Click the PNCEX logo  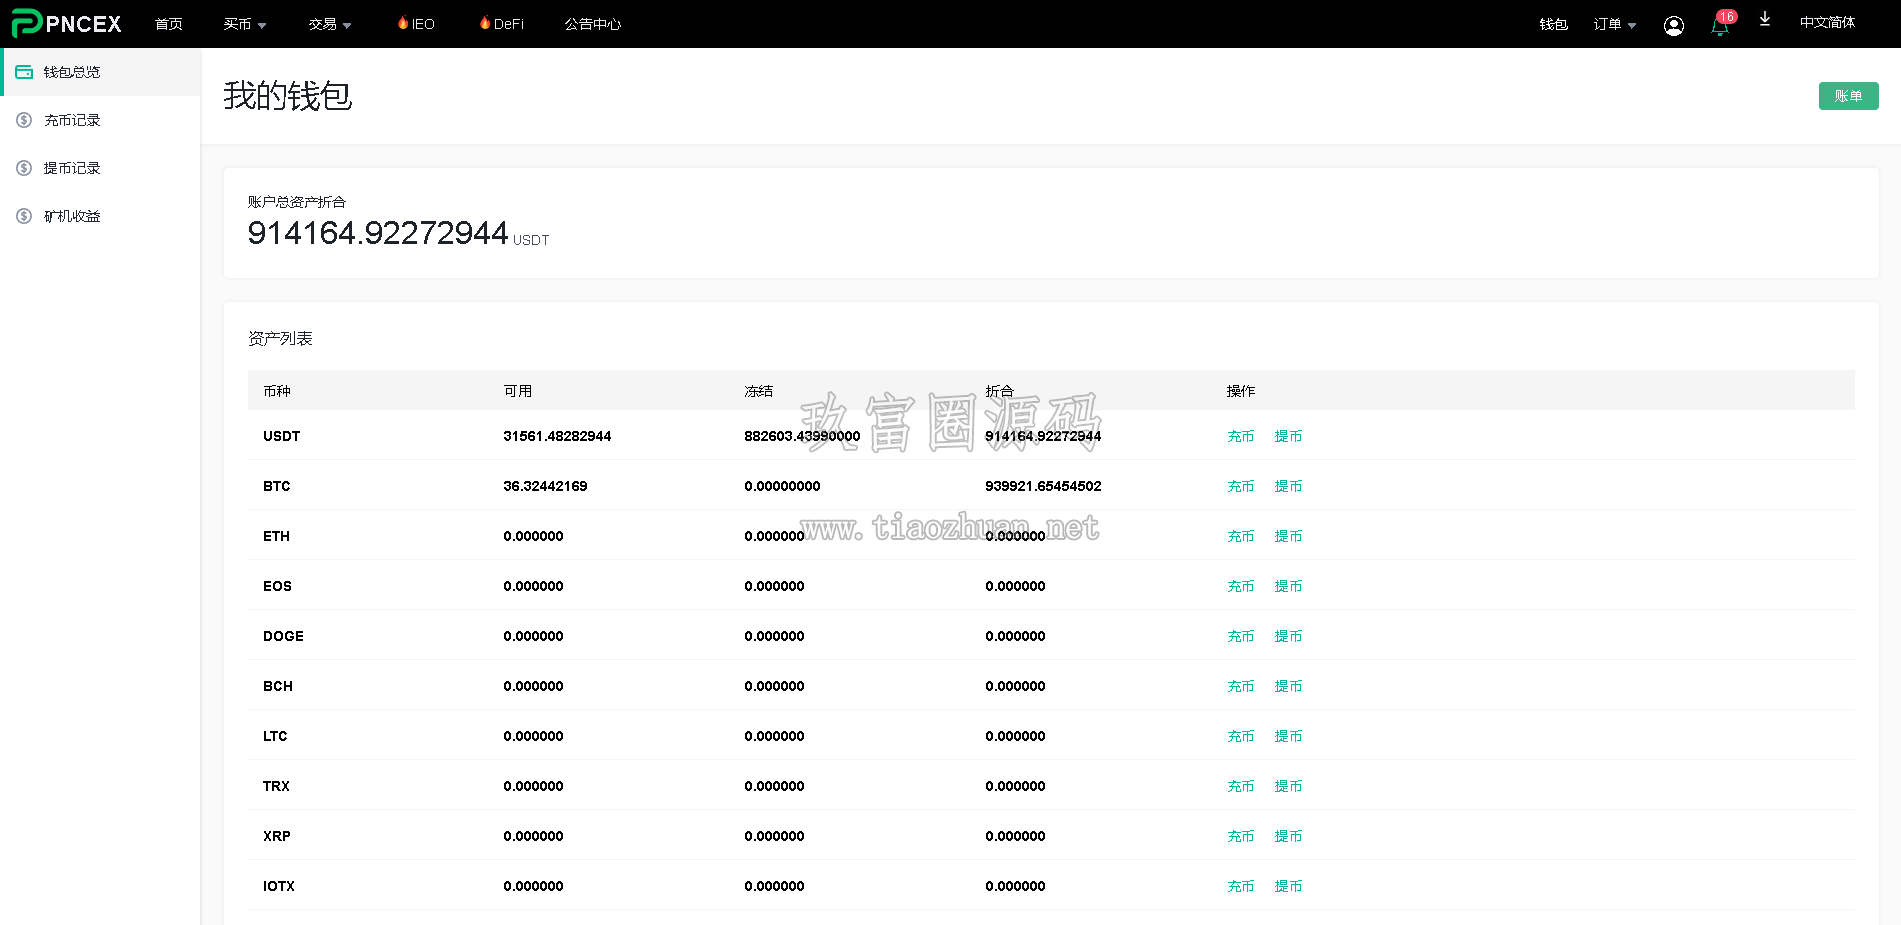66,23
